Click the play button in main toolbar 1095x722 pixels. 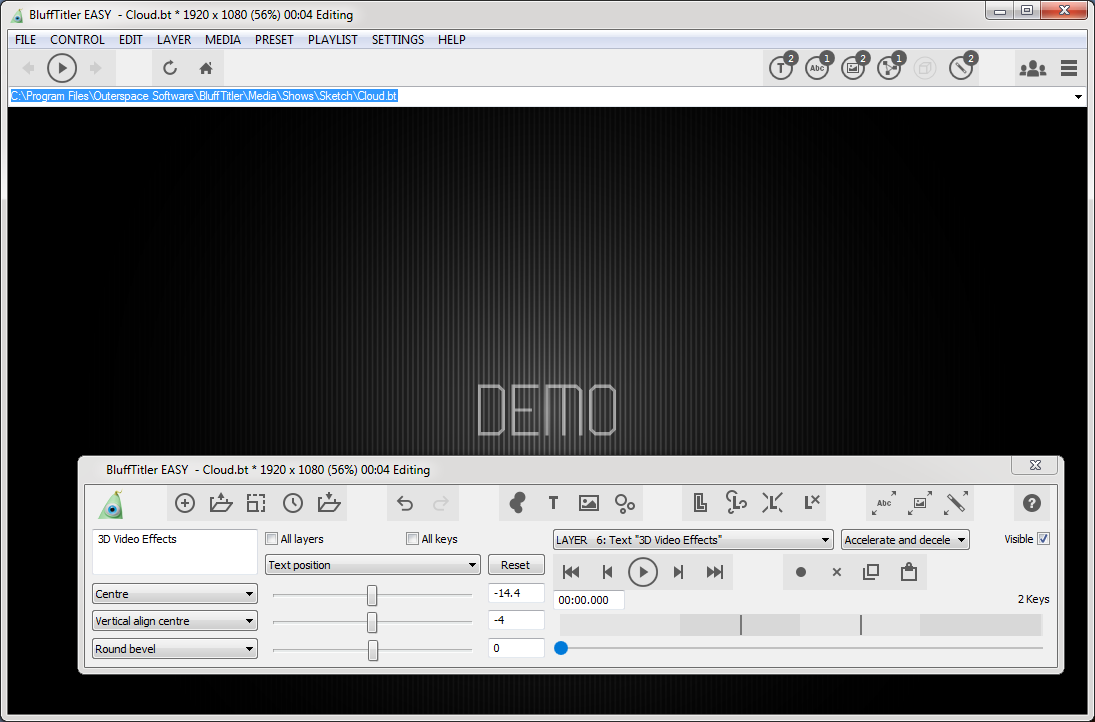click(62, 68)
